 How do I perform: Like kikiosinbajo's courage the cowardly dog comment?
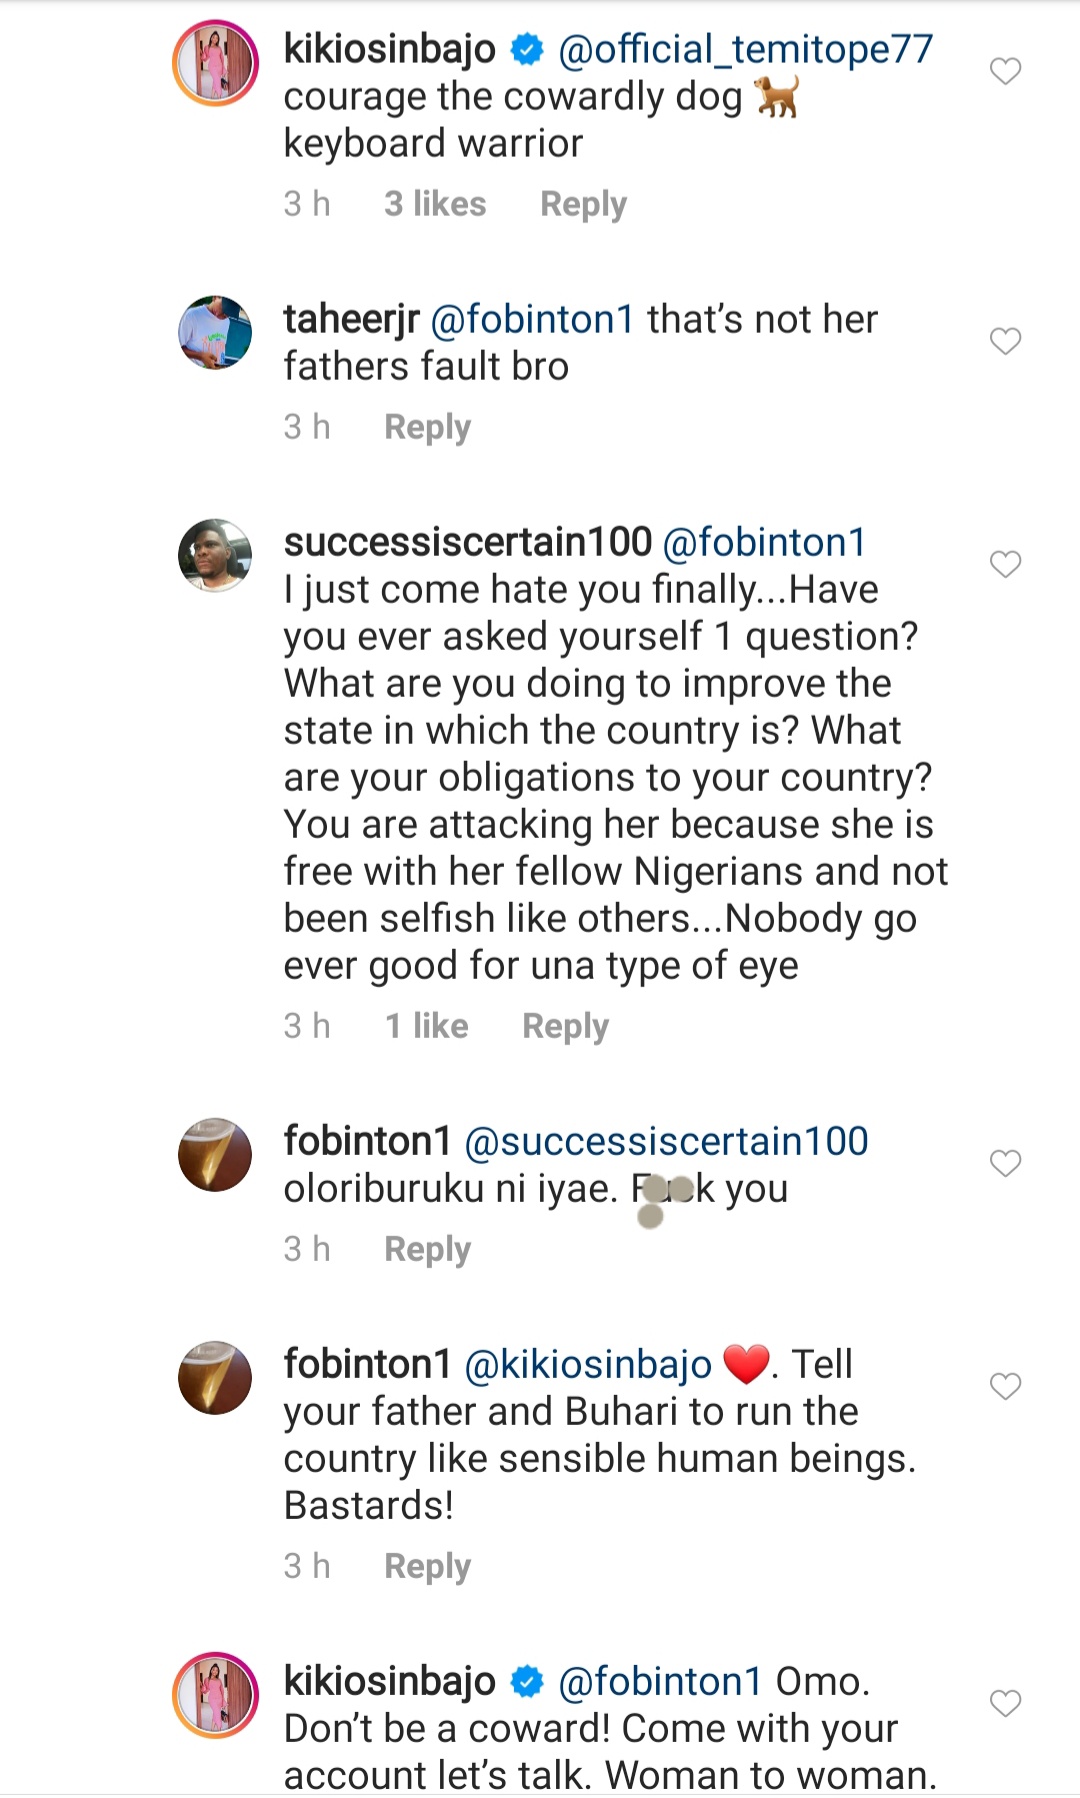click(1005, 71)
